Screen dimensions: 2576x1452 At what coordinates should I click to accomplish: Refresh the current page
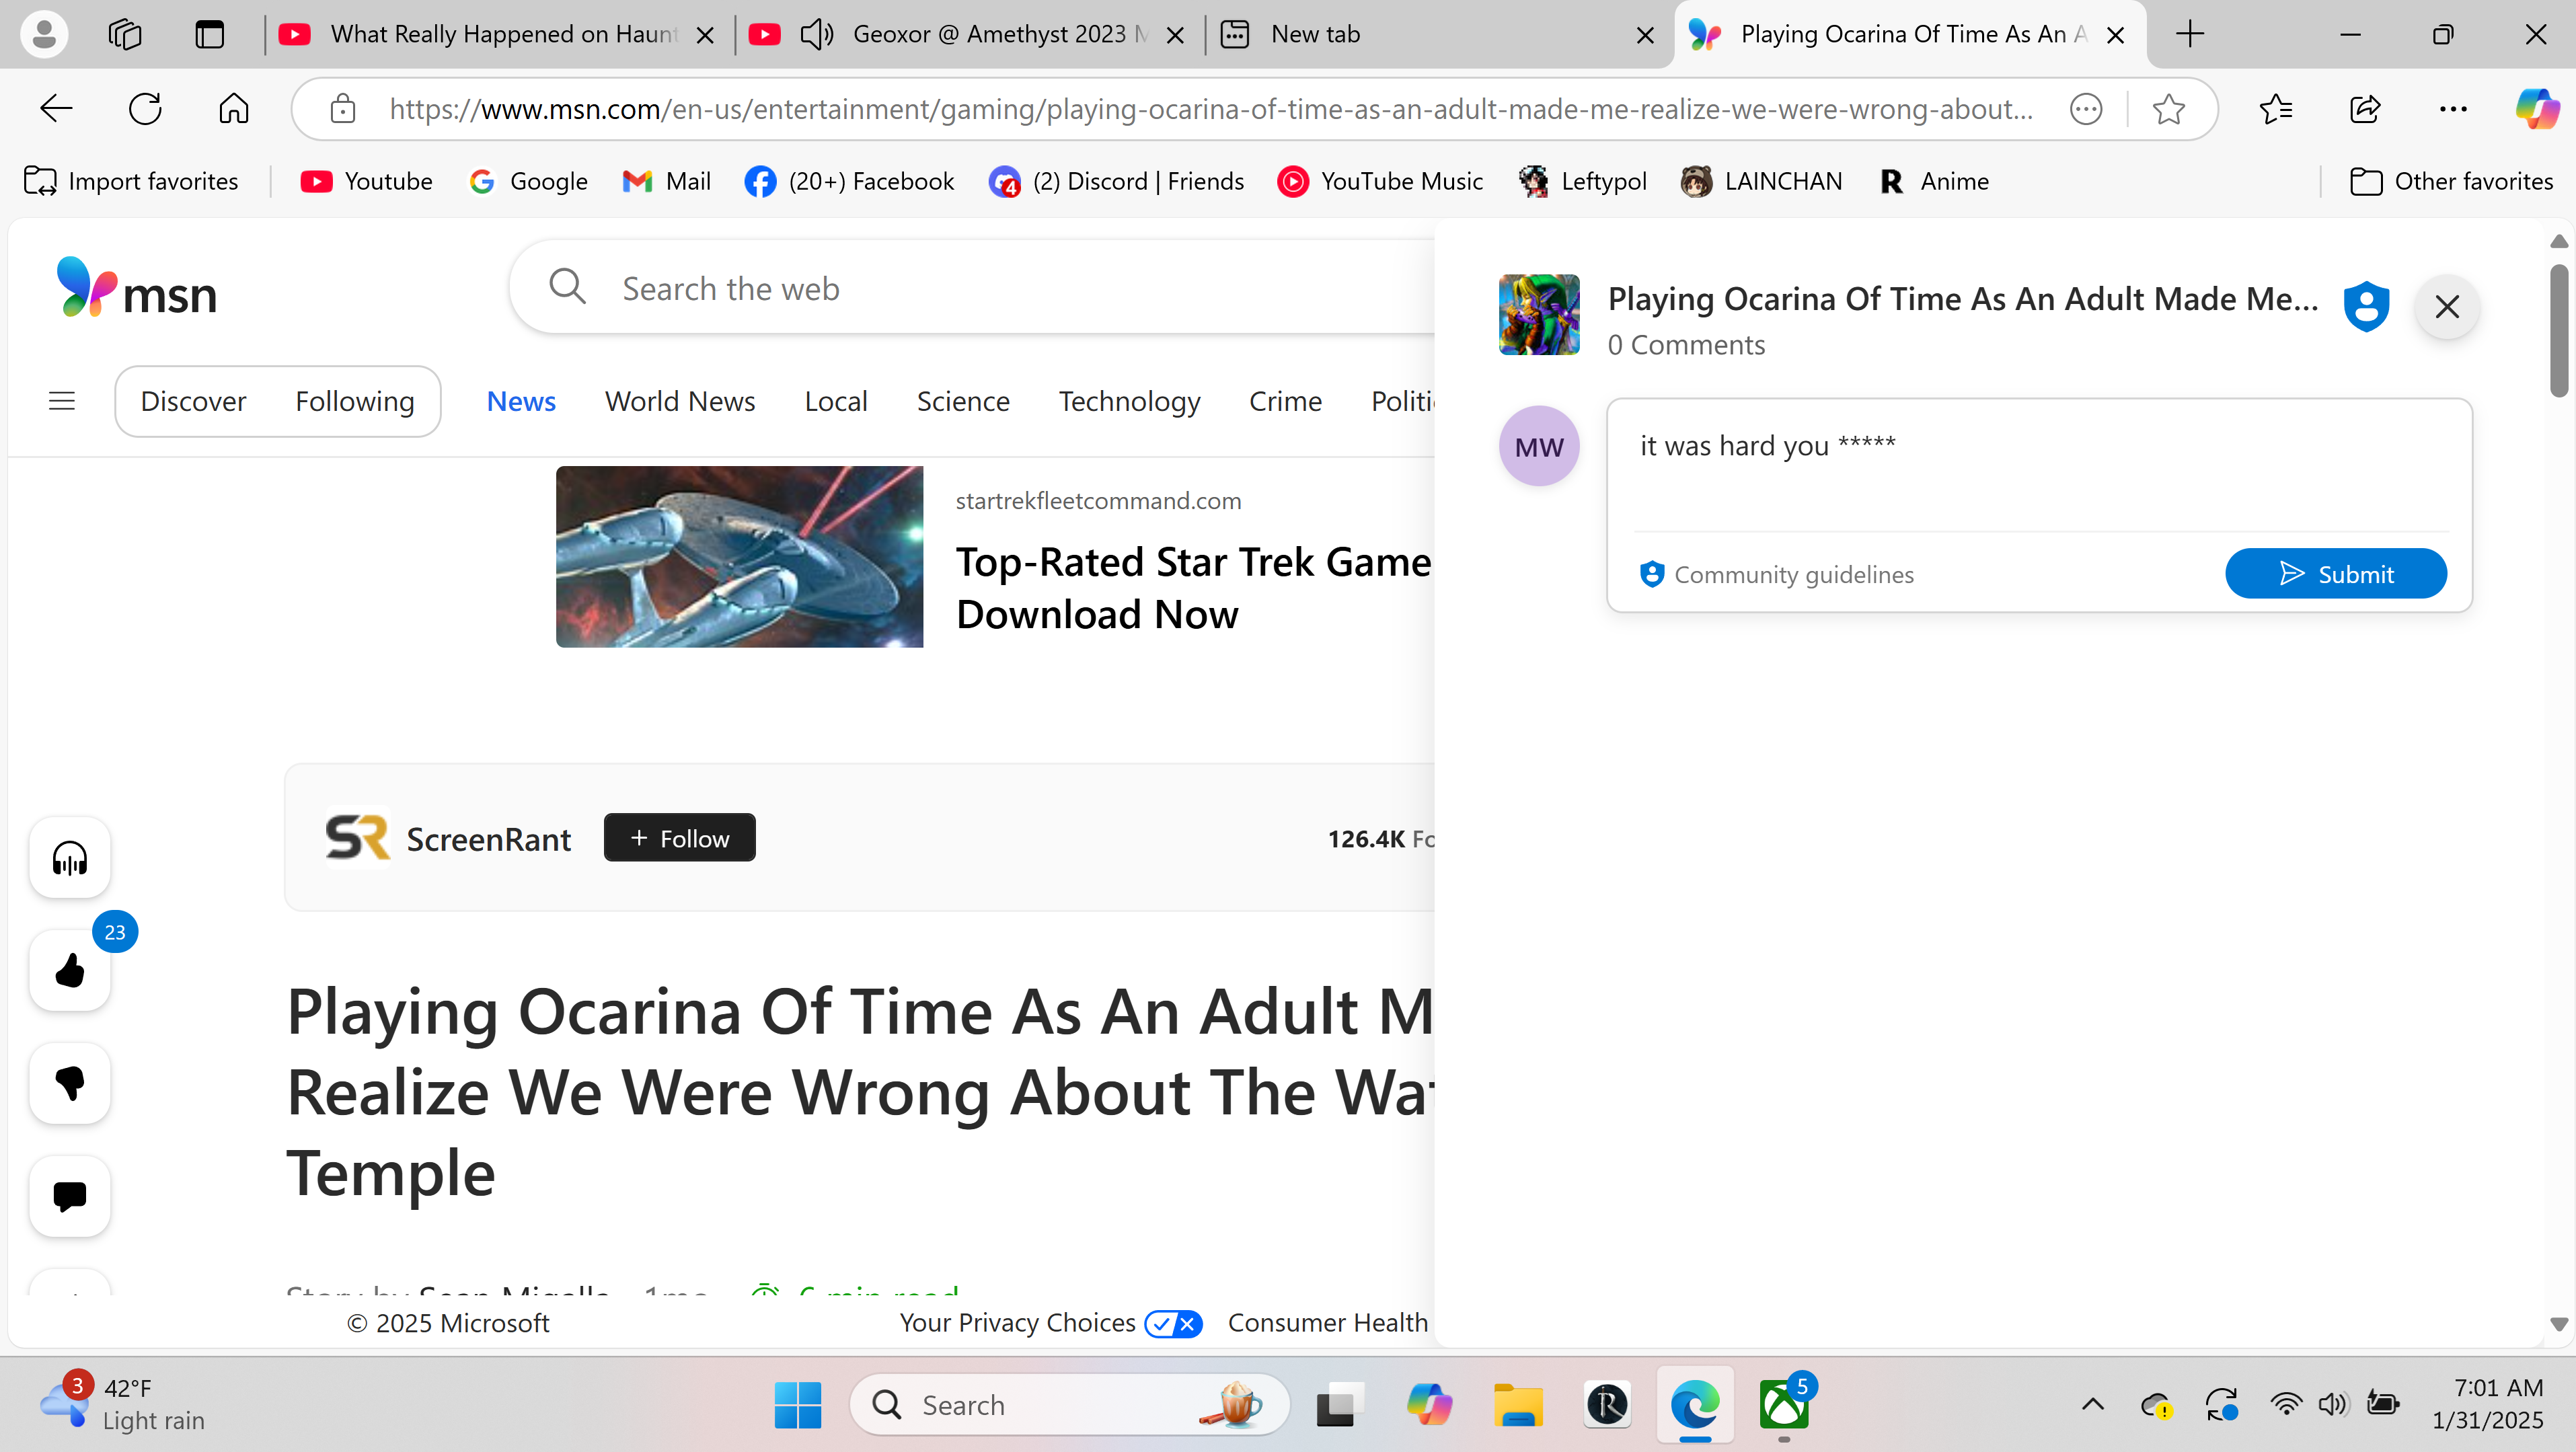(x=145, y=108)
